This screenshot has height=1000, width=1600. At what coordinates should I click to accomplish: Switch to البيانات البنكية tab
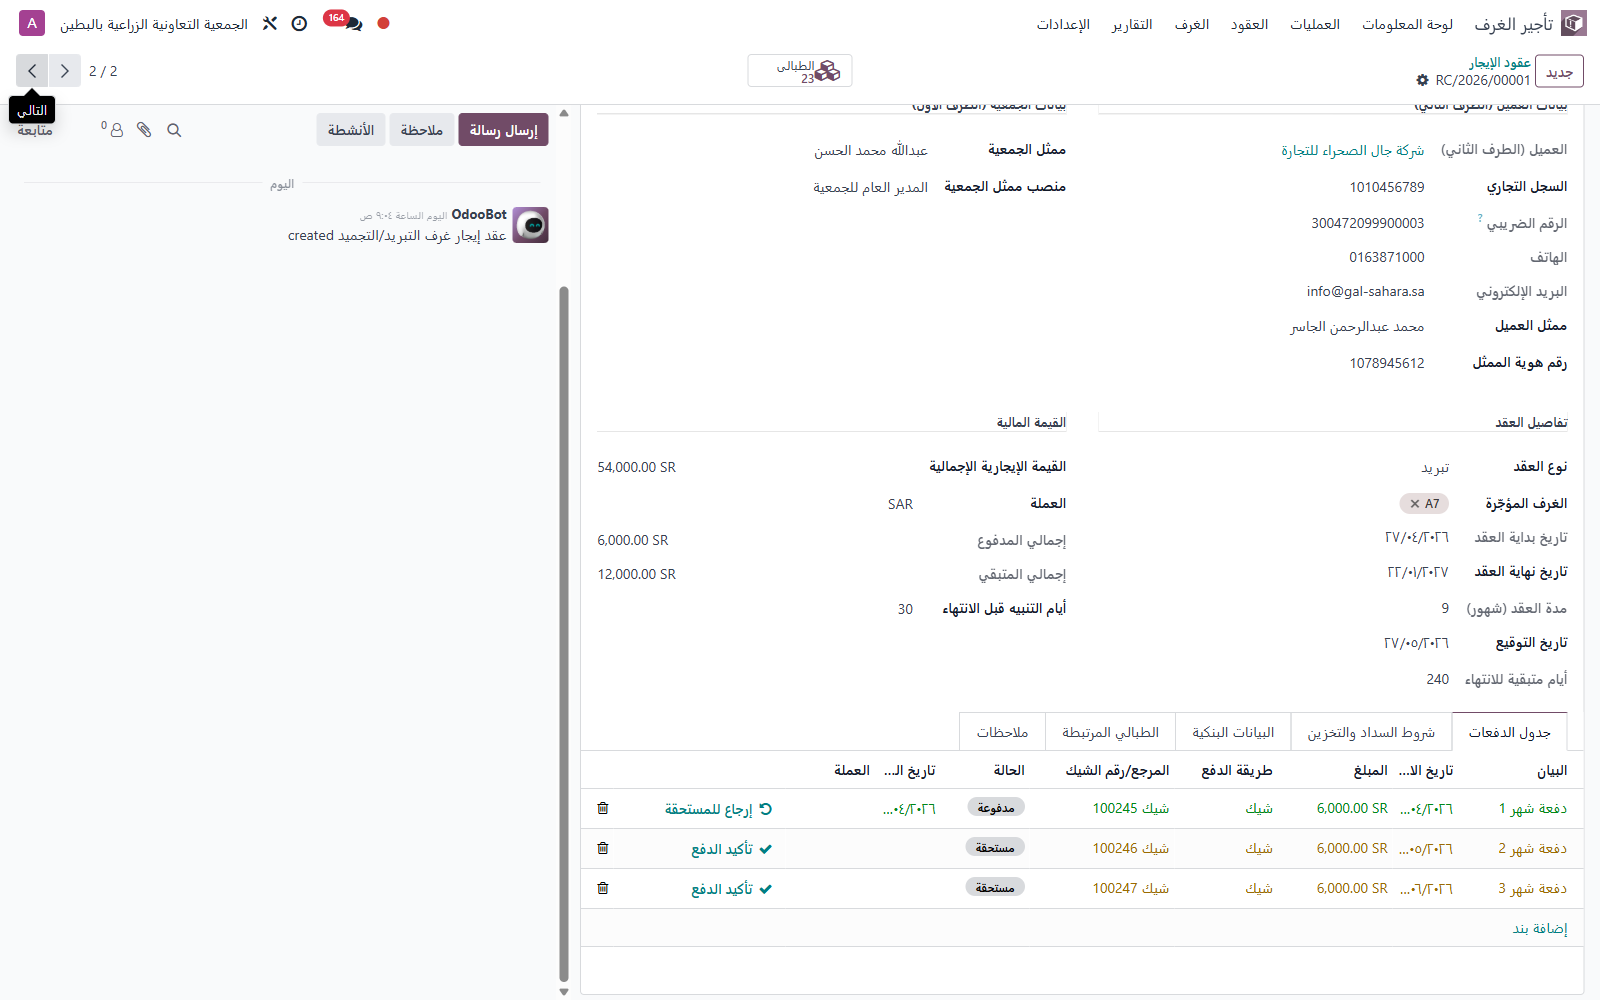click(x=1233, y=732)
